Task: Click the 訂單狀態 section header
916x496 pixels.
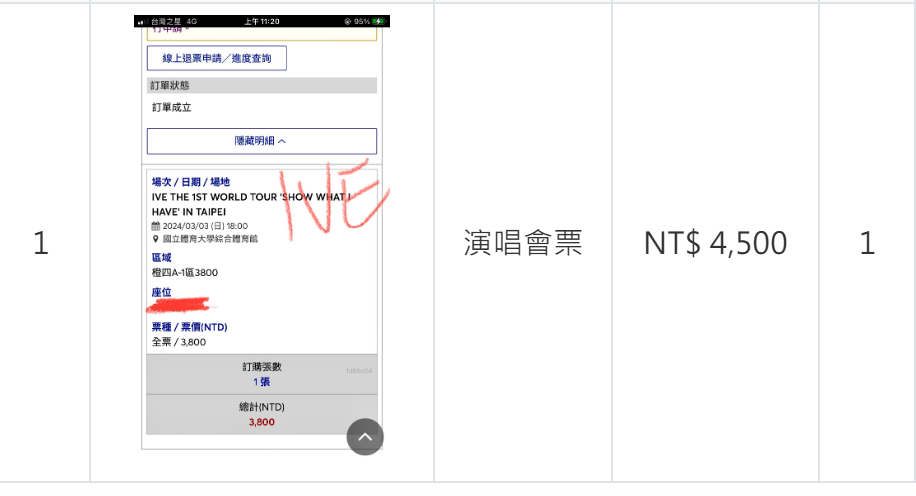Action: click(262, 85)
